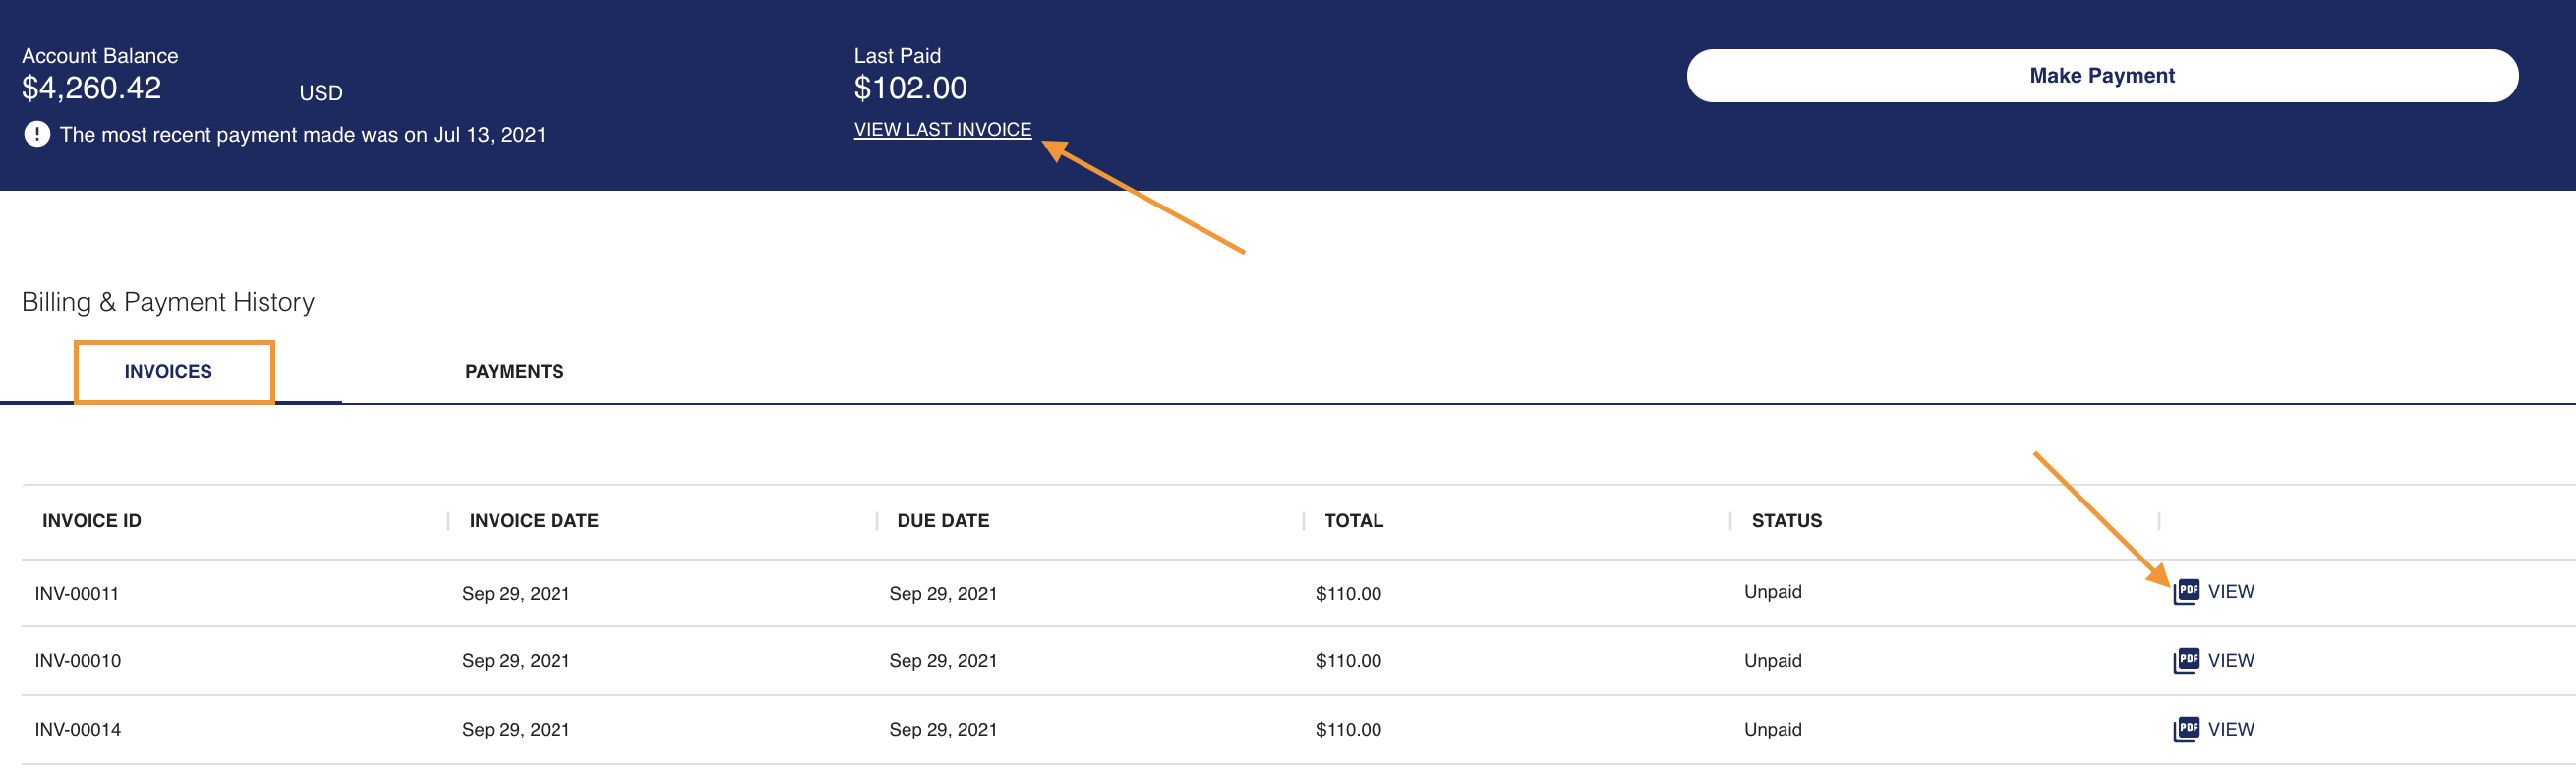Click Unpaid status of INV-00014
The height and width of the screenshot is (768, 2576).
(1773, 730)
